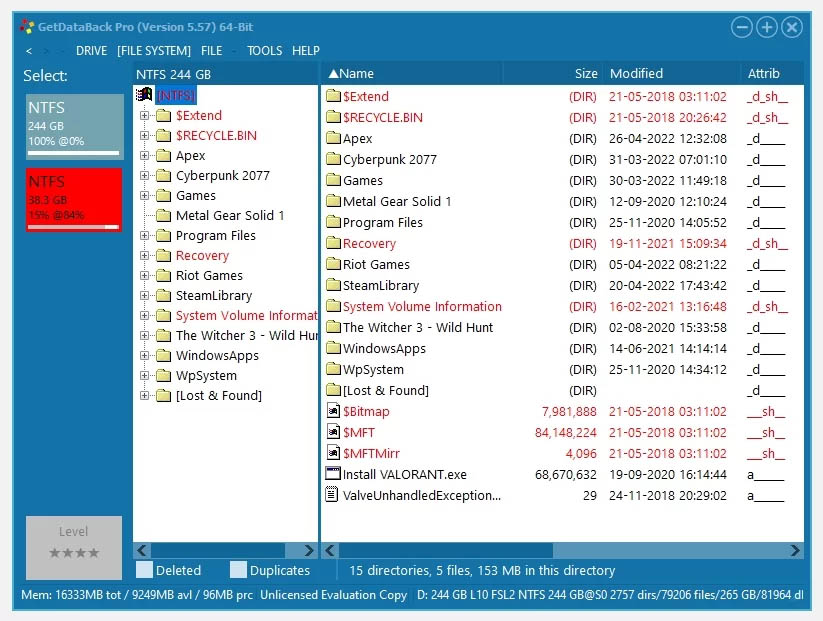The height and width of the screenshot is (621, 823).
Task: Click System Volume Information folder icon in list
Action: pos(333,306)
